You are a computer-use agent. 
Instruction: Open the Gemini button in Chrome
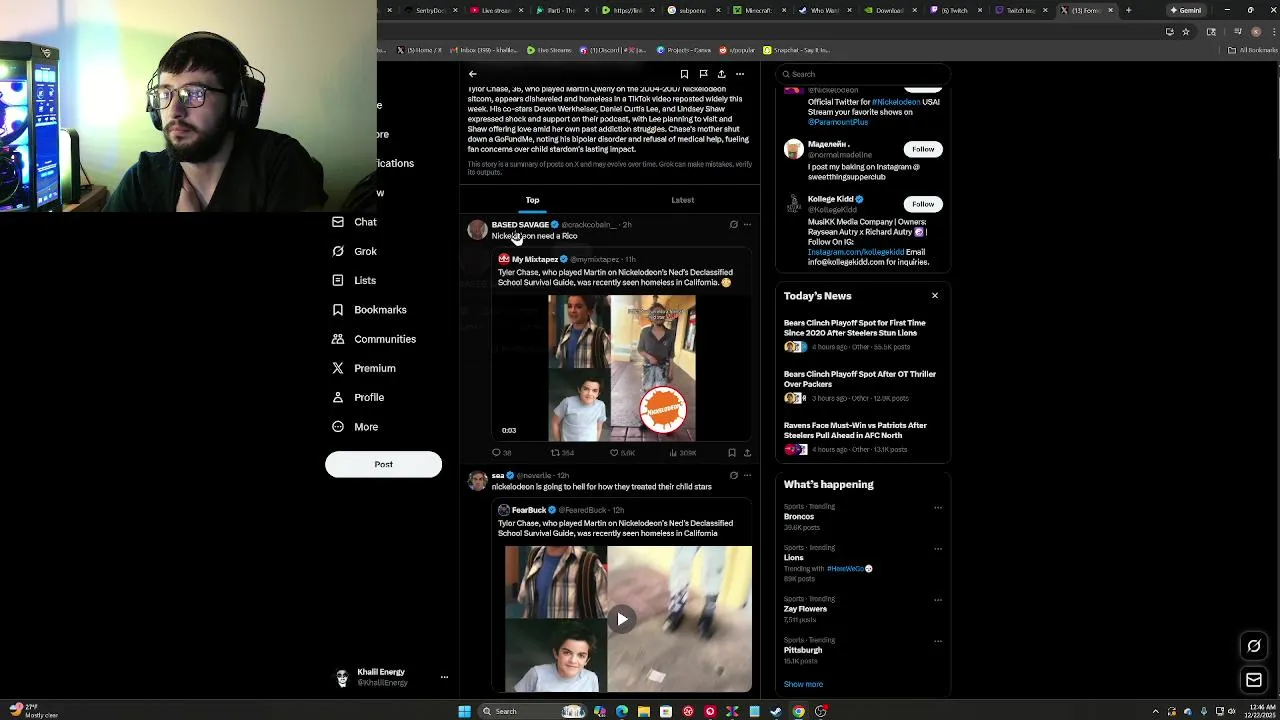(x=1186, y=10)
